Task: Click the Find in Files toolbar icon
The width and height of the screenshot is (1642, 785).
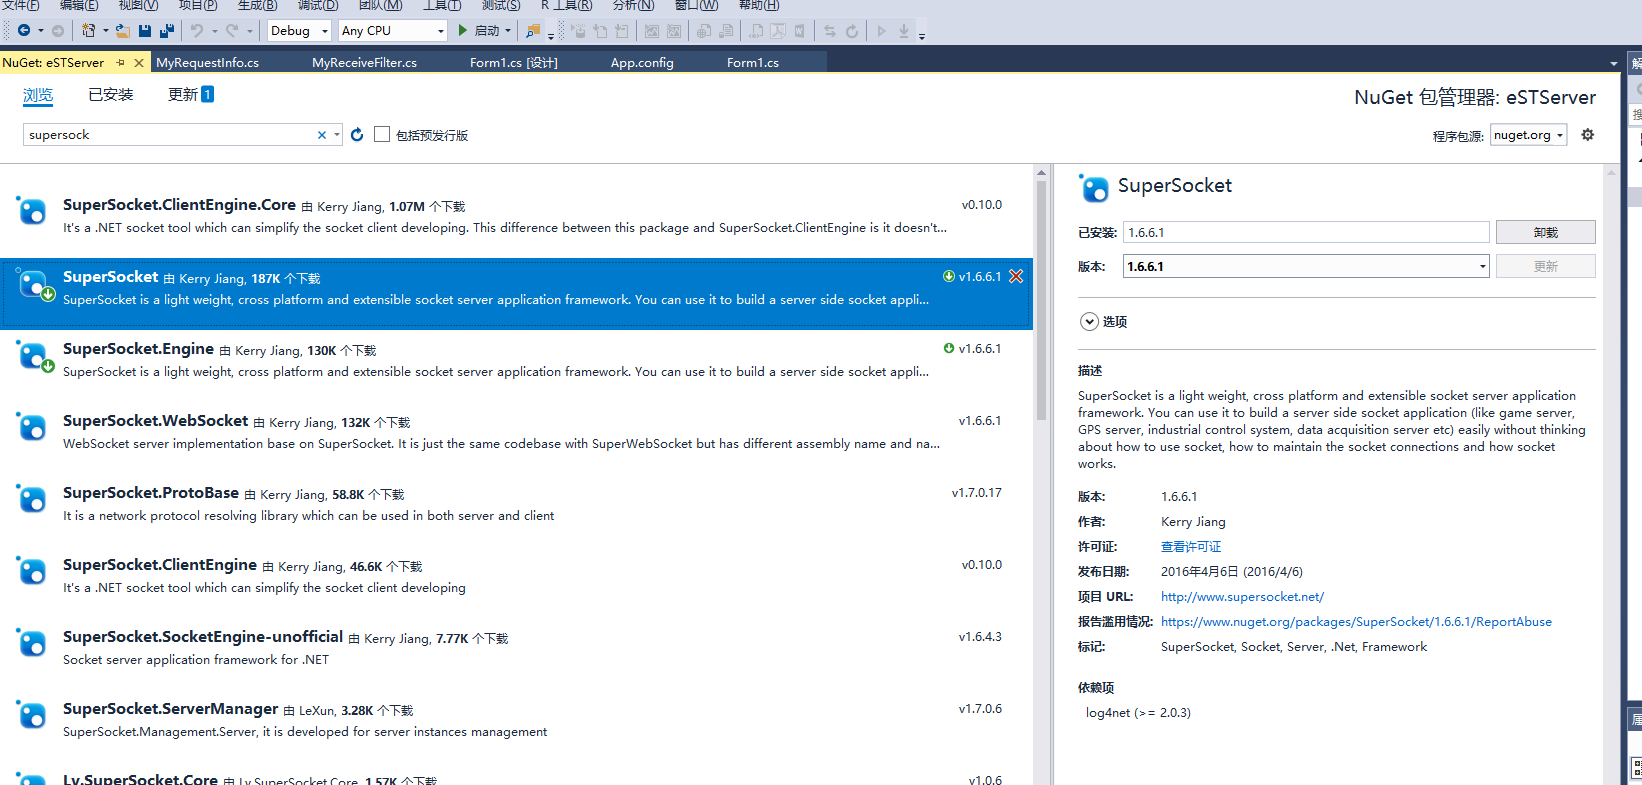Action: click(533, 31)
